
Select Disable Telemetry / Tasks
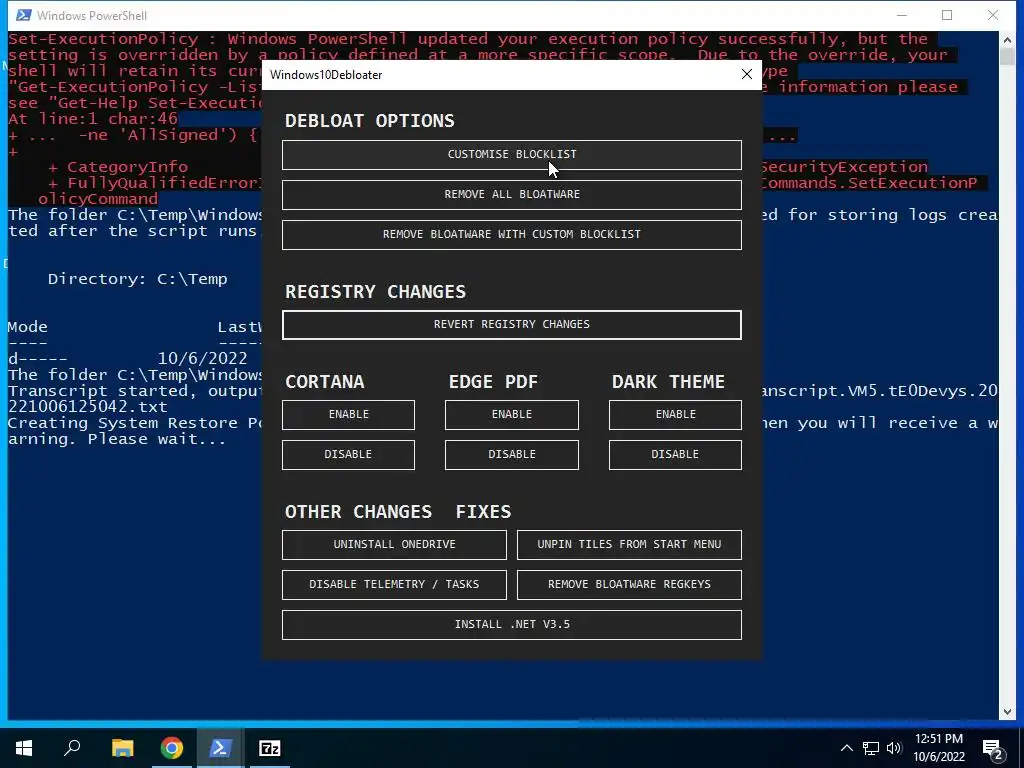tap(394, 584)
